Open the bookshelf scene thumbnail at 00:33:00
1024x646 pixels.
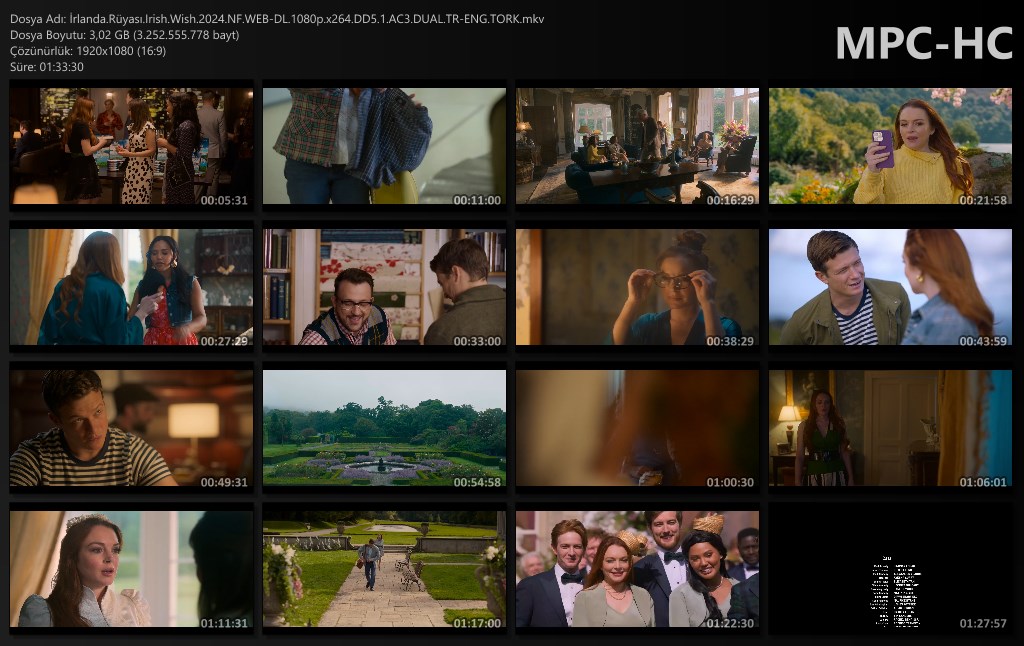(384, 287)
